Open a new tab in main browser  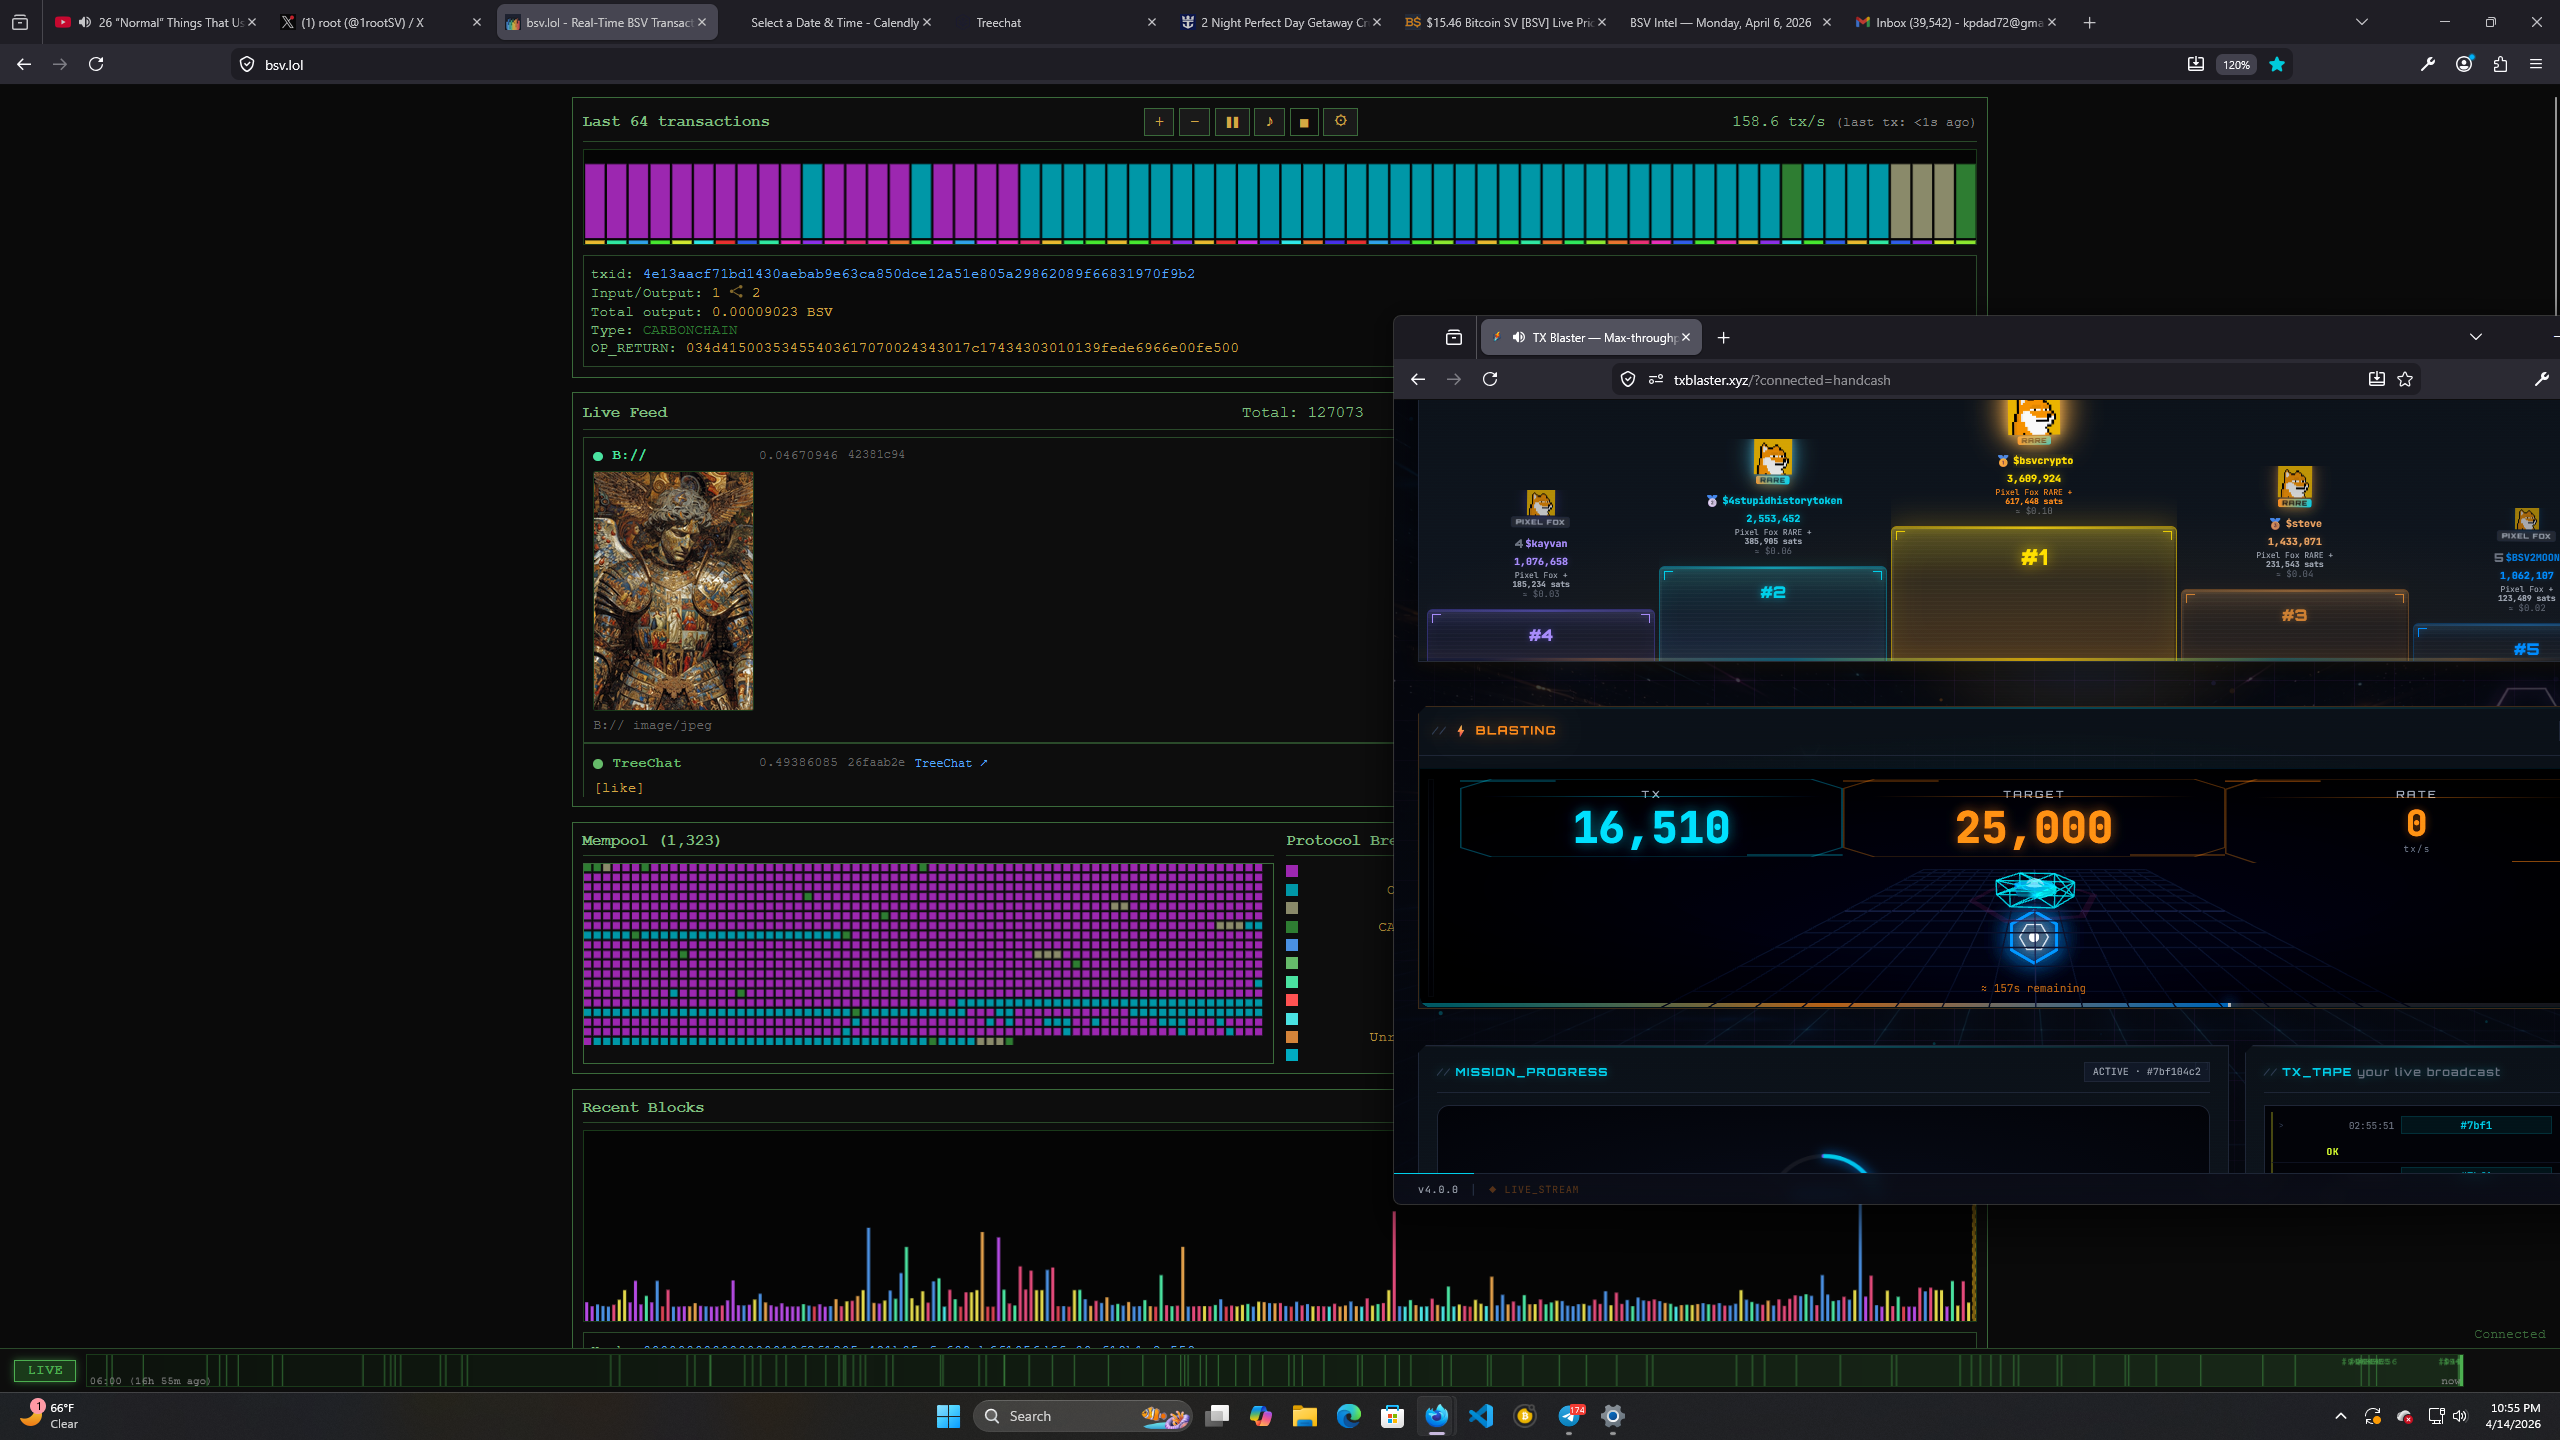[x=2089, y=22]
